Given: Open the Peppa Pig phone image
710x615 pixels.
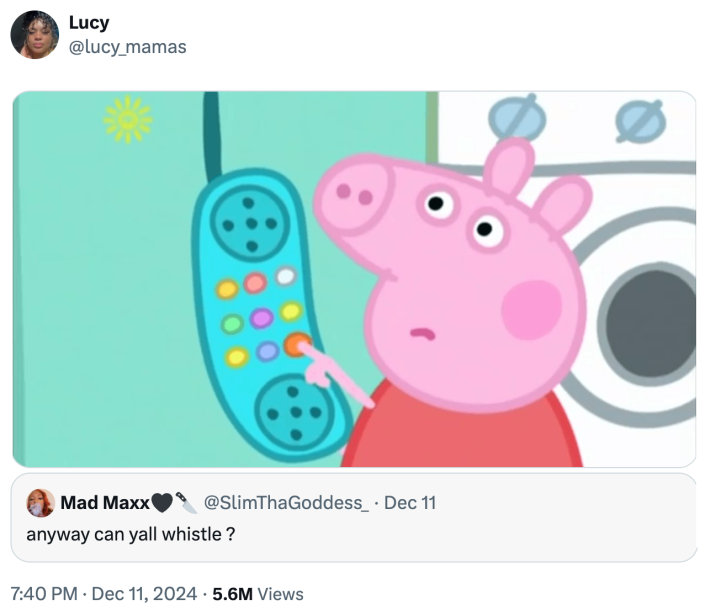Looking at the screenshot, I should click(354, 279).
